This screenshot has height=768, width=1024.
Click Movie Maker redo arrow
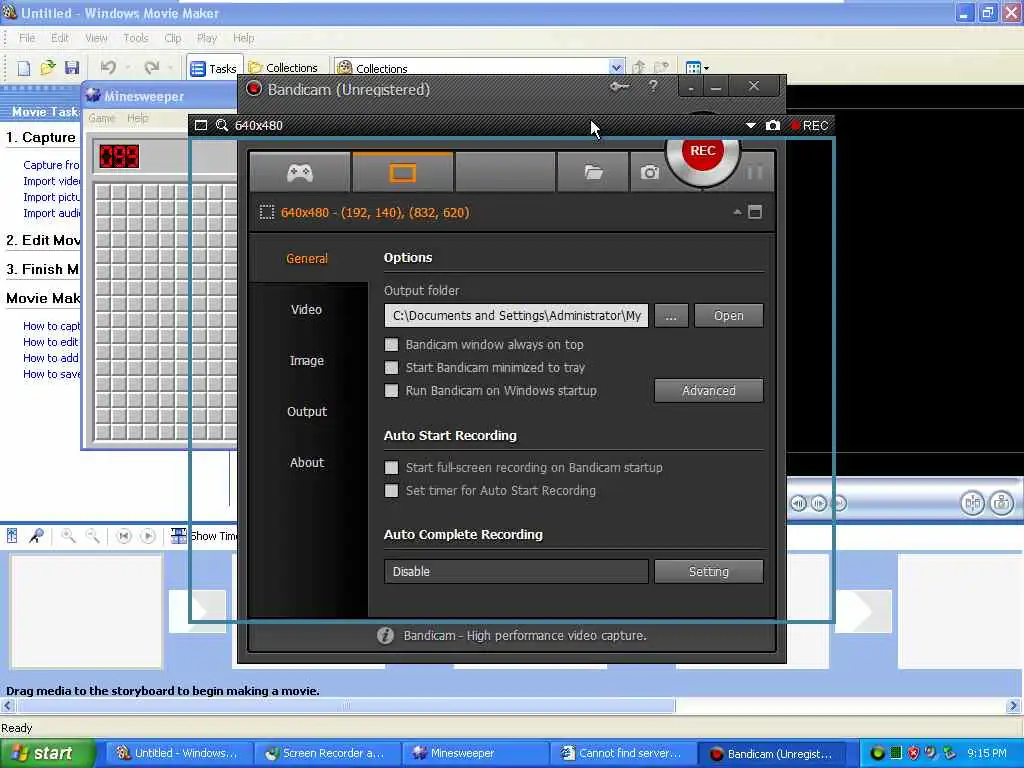click(x=152, y=67)
